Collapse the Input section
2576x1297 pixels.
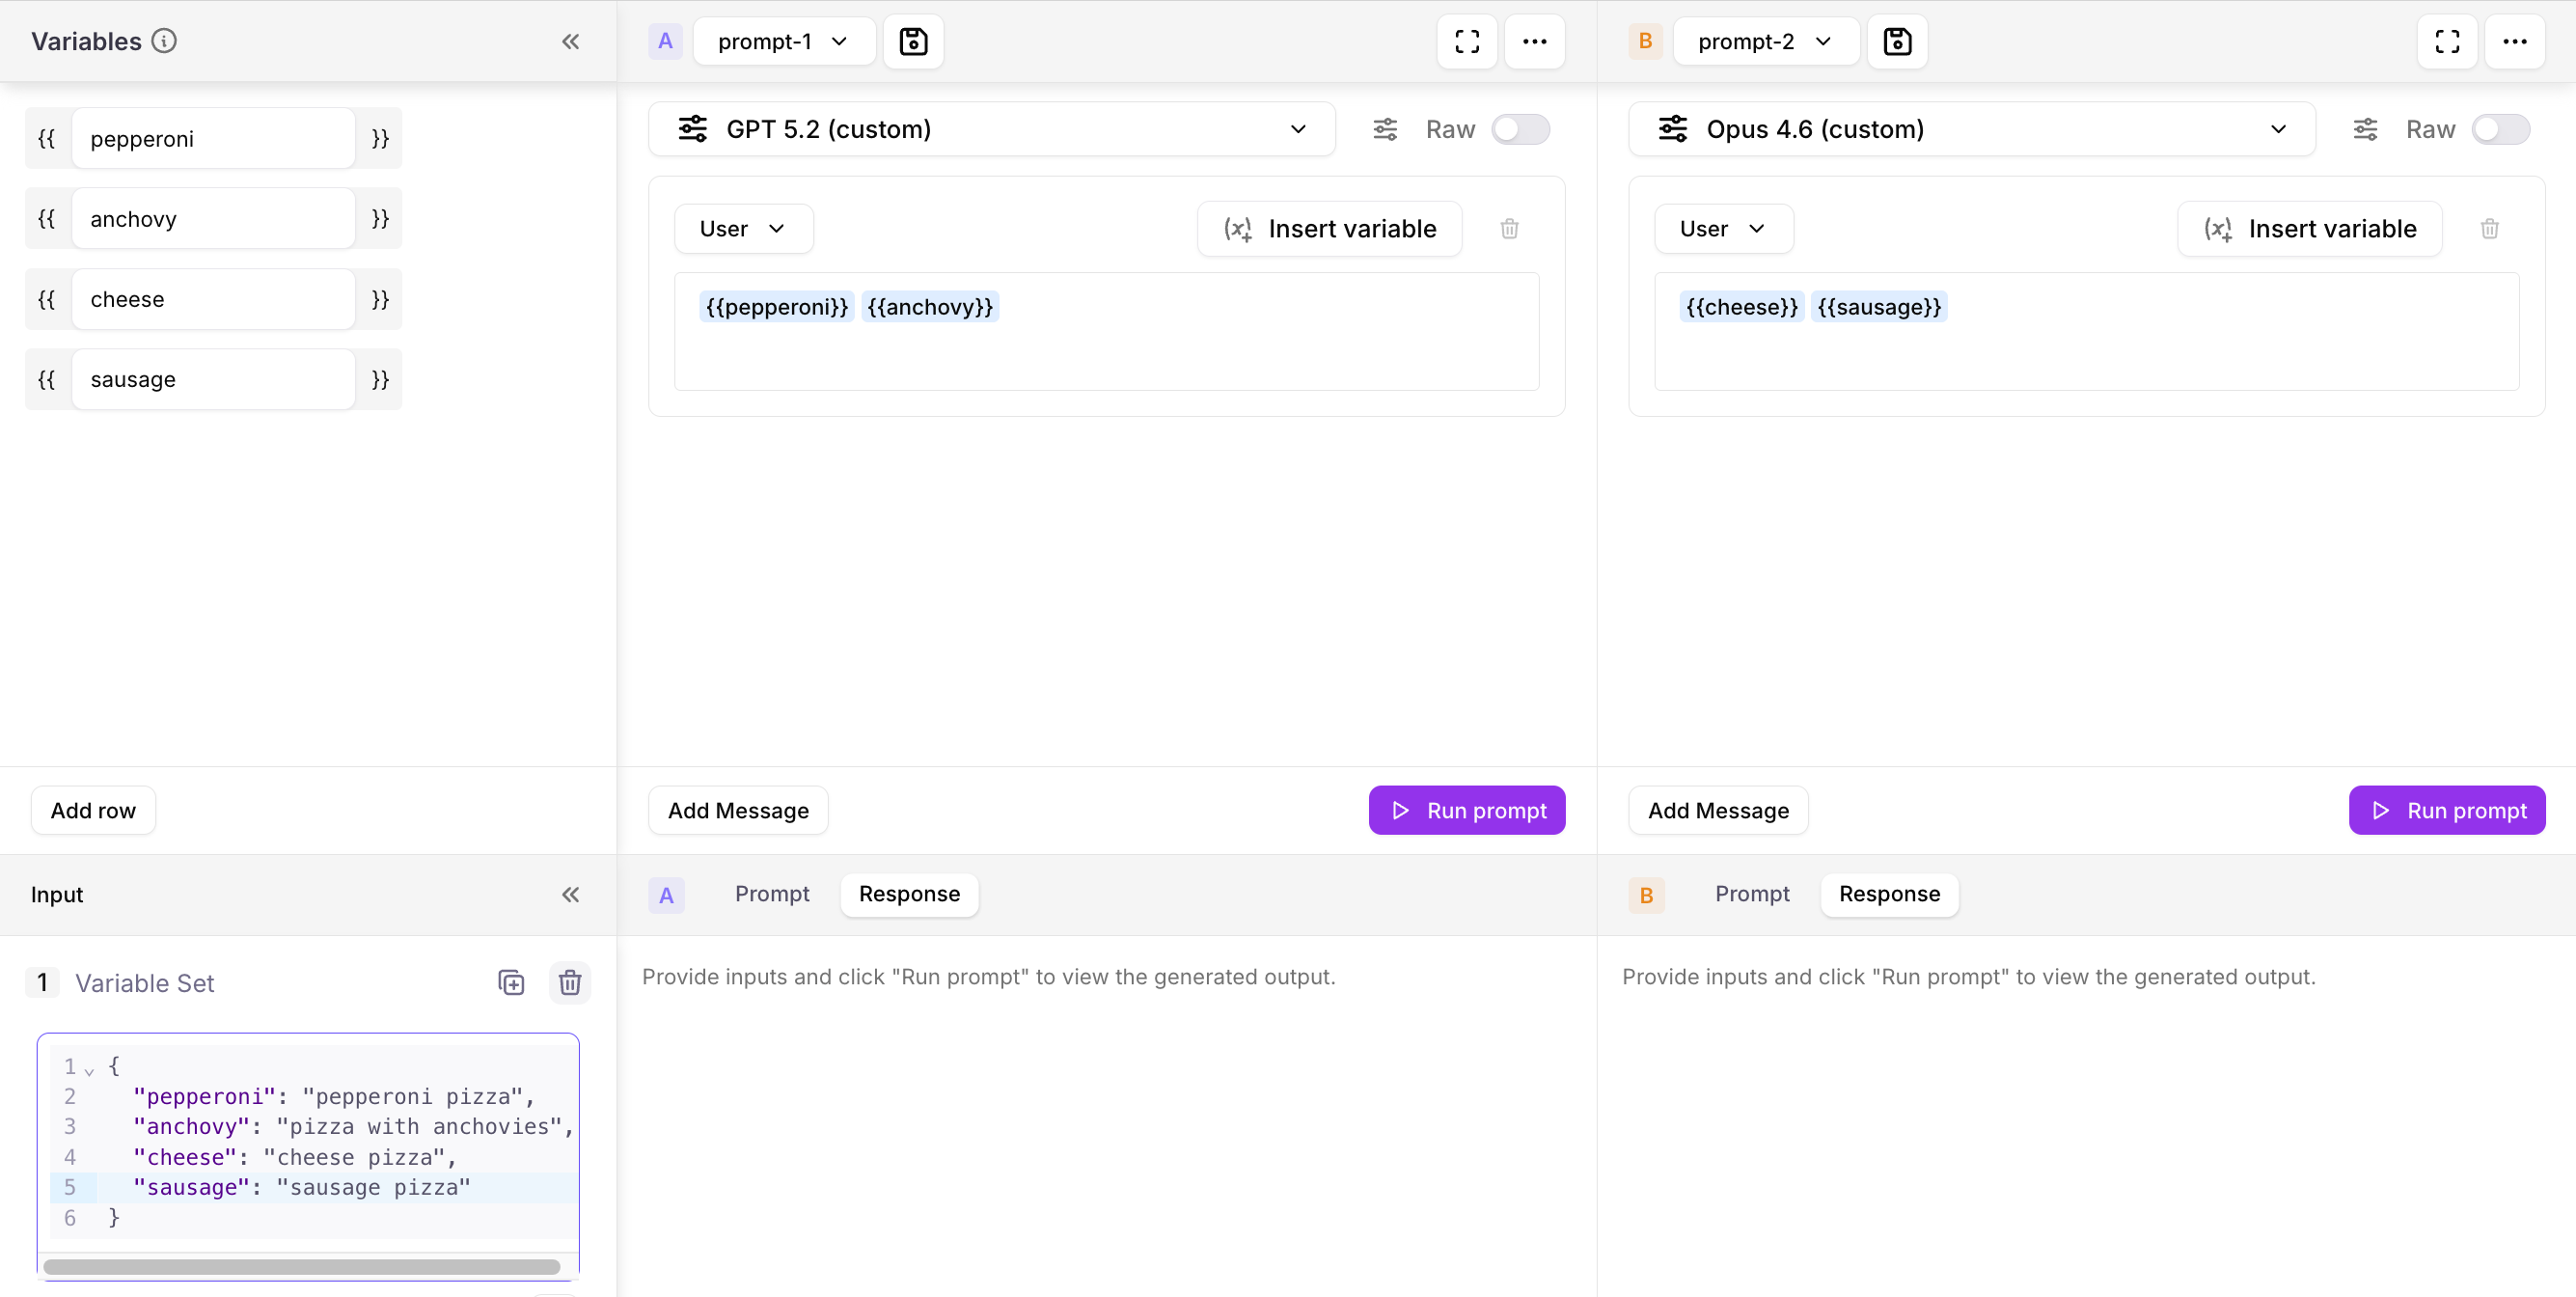[570, 895]
